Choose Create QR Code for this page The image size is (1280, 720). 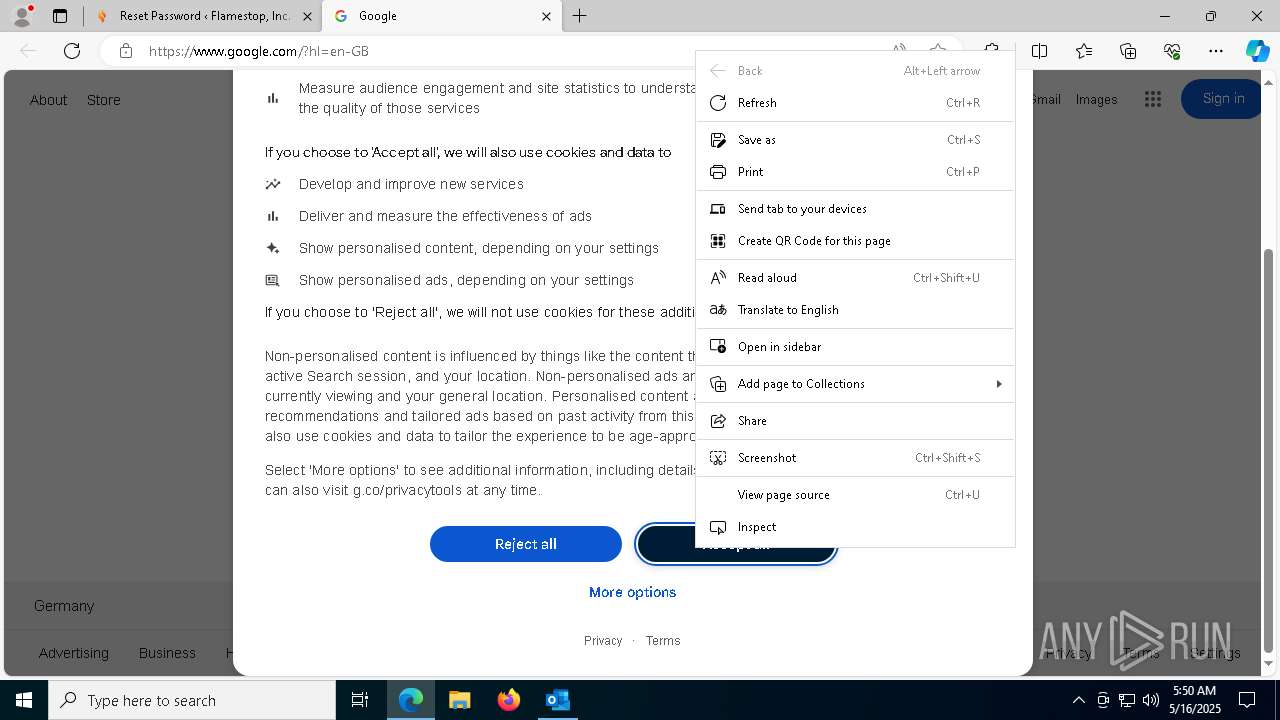tap(855, 241)
